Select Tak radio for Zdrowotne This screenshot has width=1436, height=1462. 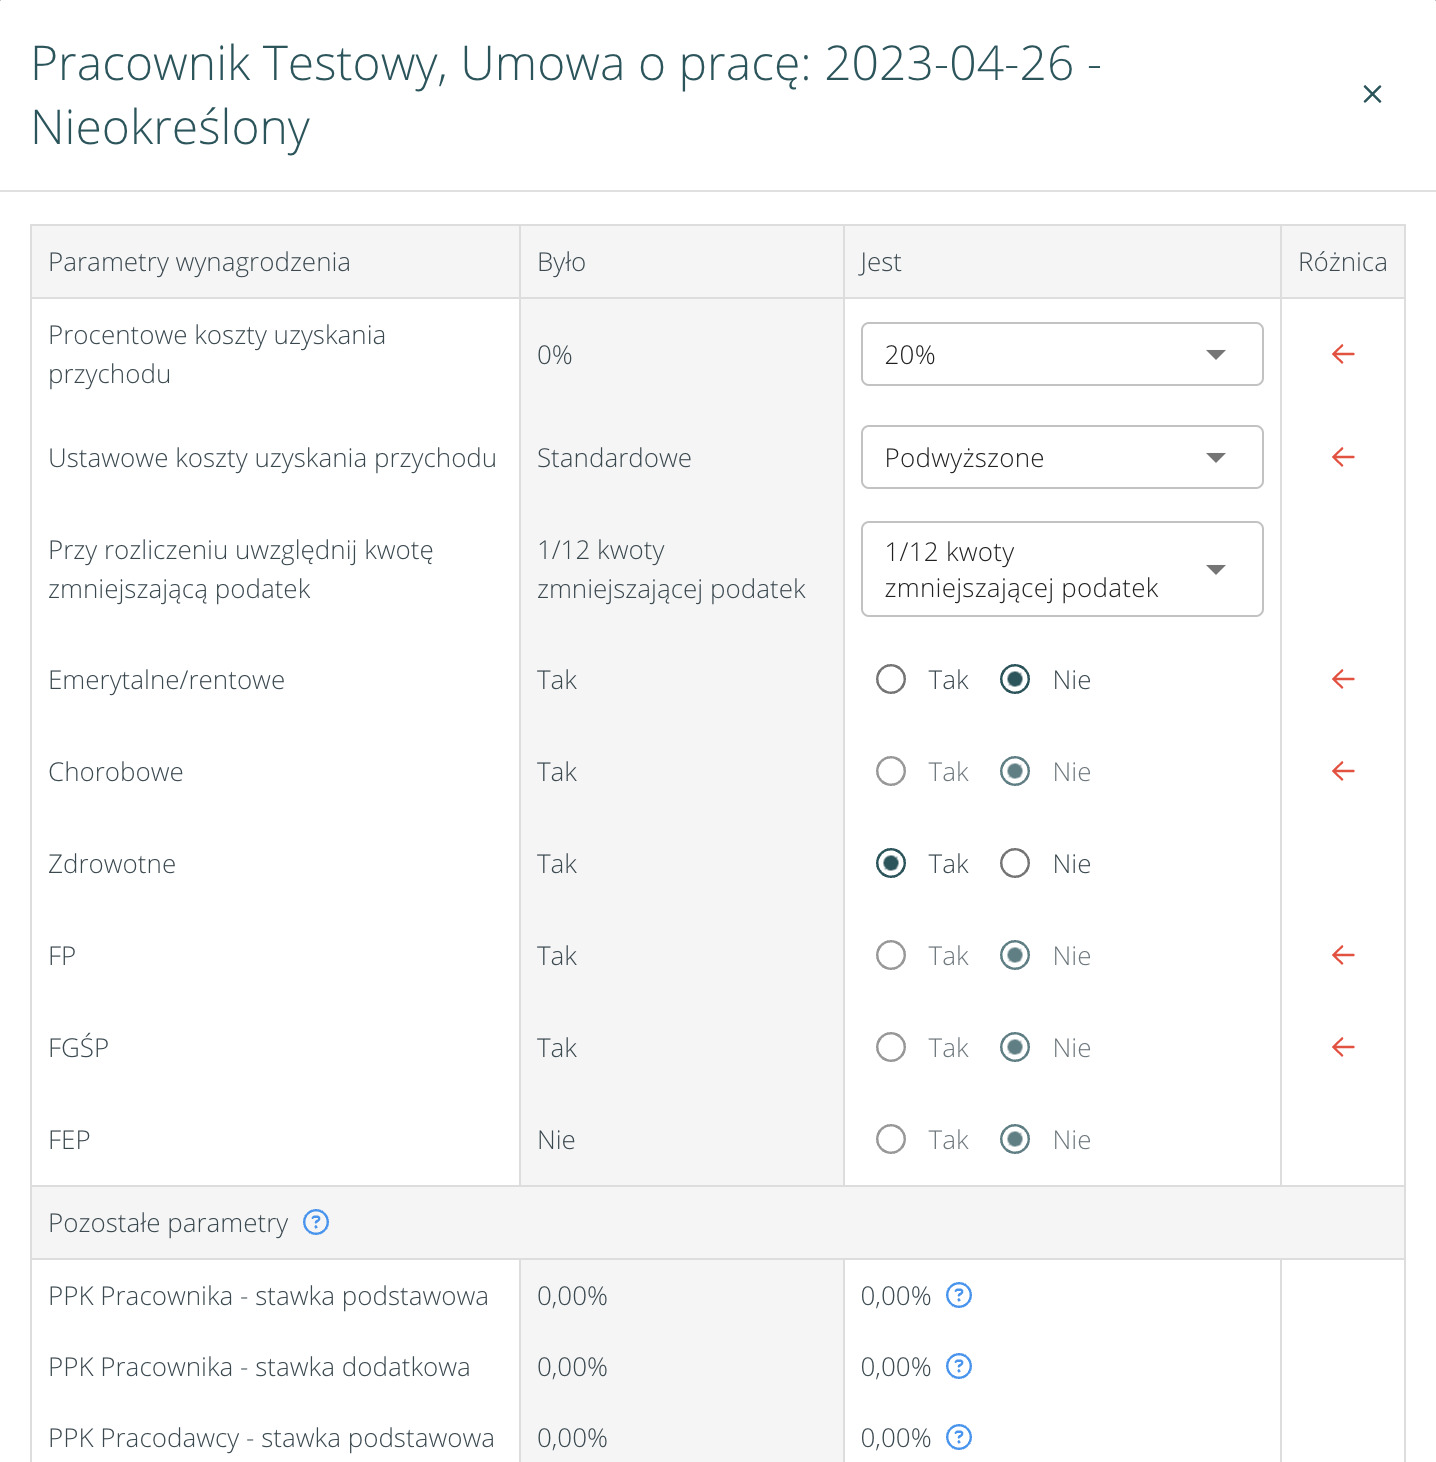pos(891,863)
